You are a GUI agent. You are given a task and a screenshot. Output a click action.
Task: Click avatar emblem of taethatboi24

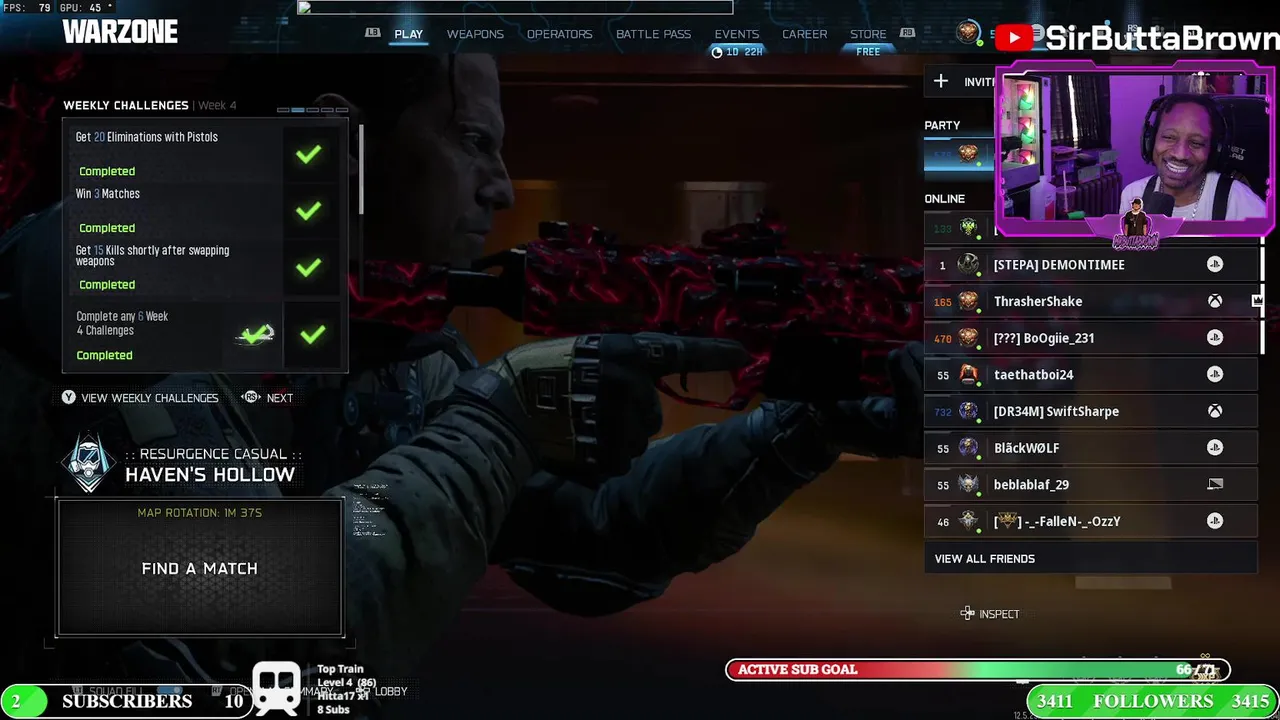coord(968,374)
